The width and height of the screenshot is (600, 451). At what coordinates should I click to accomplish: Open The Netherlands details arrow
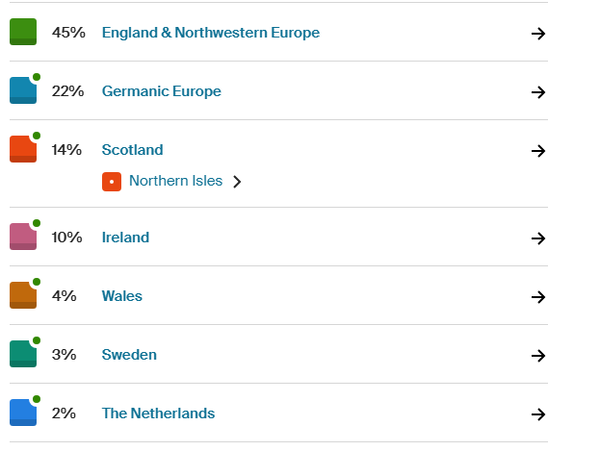pyautogui.click(x=538, y=414)
